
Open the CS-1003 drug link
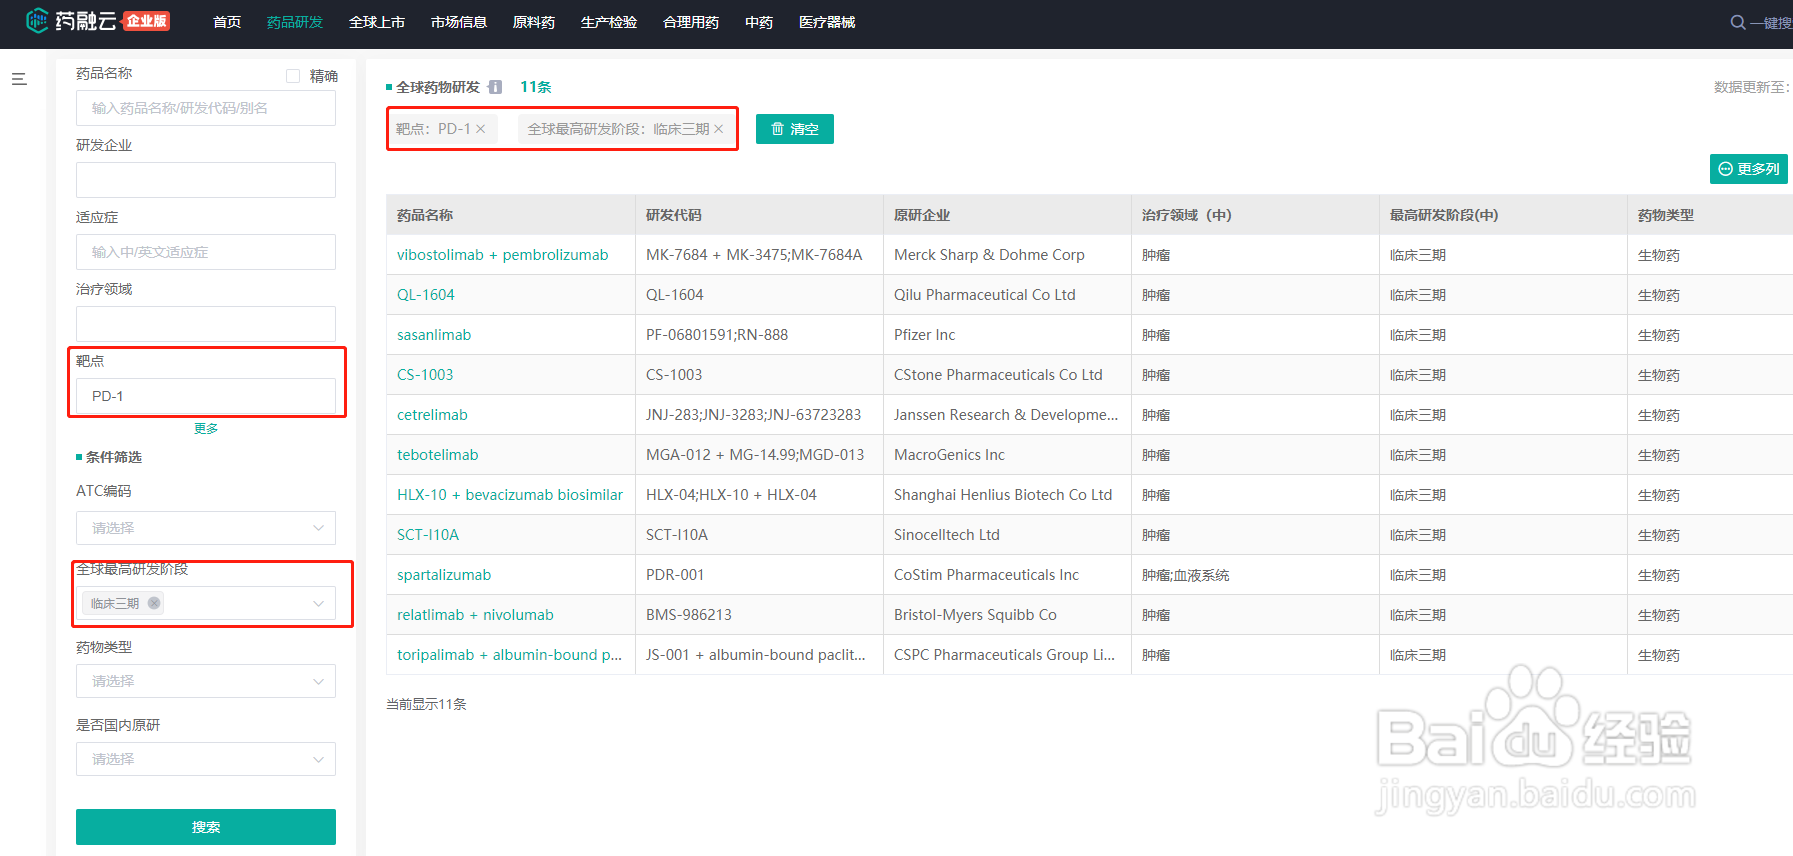425,375
